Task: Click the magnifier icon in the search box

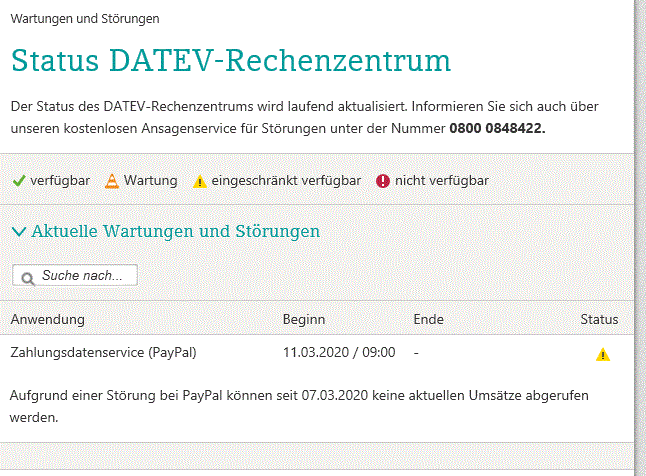Action: point(28,279)
